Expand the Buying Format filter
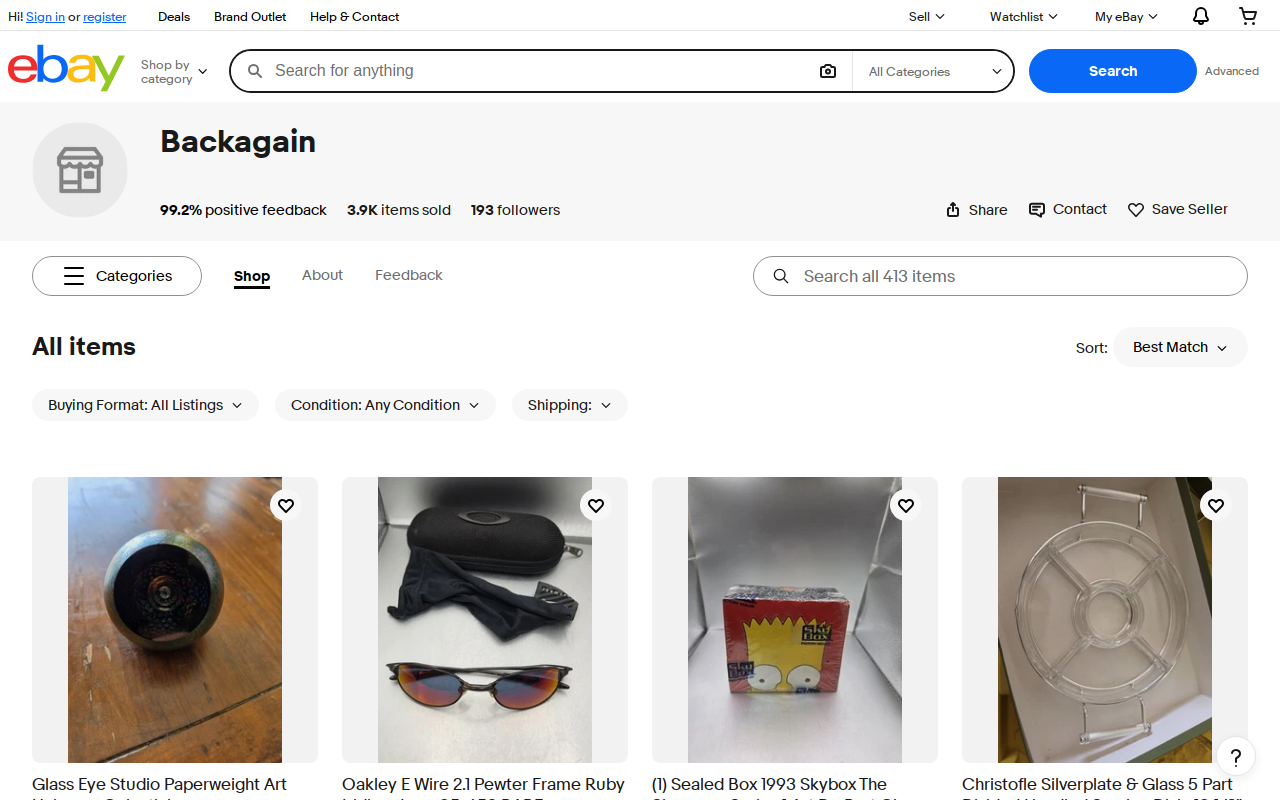 click(x=145, y=405)
